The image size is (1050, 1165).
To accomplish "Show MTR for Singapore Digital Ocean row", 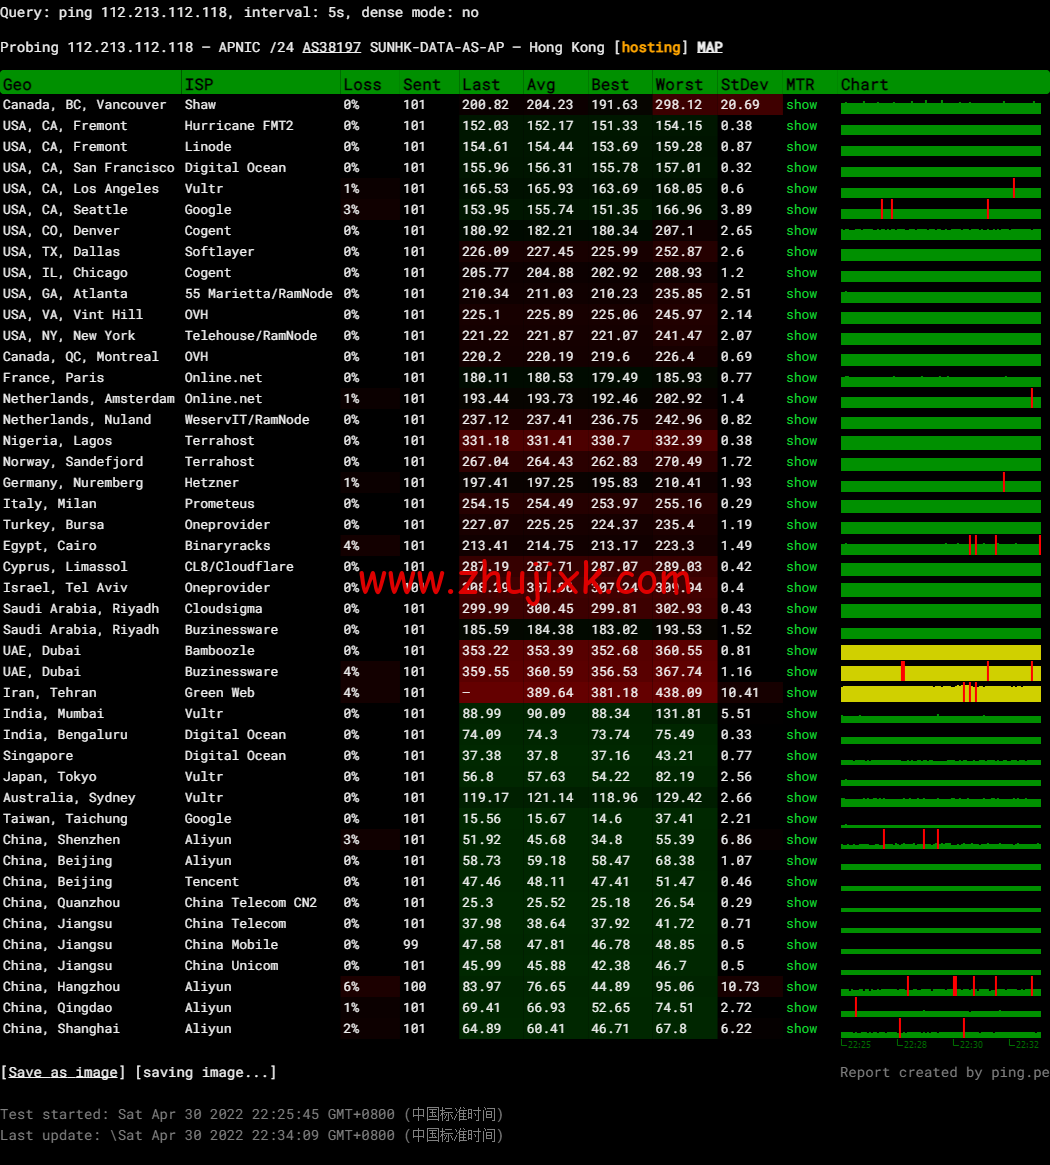I will point(801,756).
